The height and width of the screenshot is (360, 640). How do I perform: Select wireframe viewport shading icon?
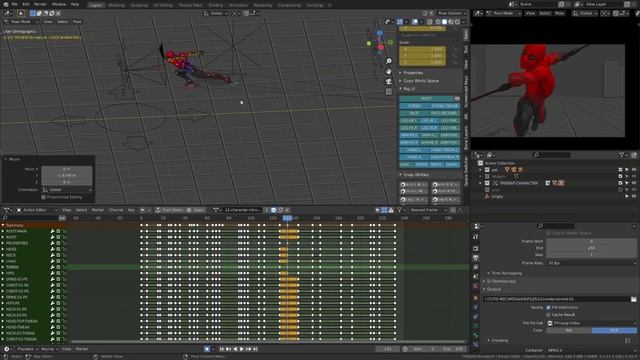click(x=438, y=22)
